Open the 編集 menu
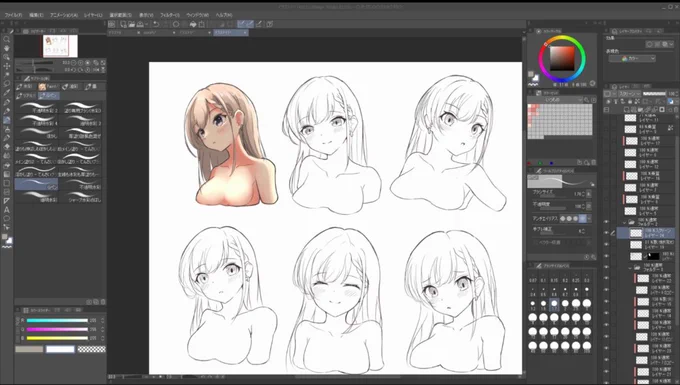This screenshot has width=680, height=385. 36,15
